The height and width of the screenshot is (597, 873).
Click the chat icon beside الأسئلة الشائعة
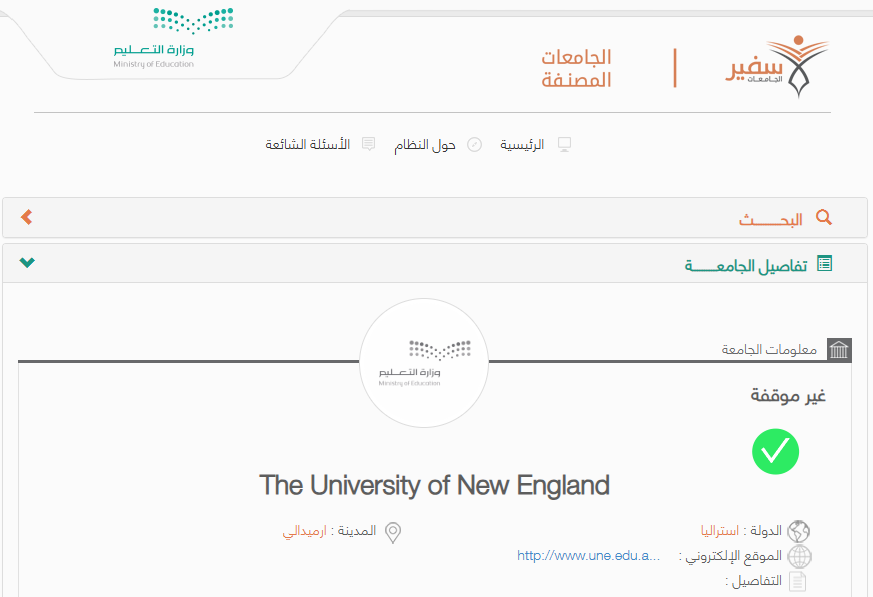[x=369, y=144]
